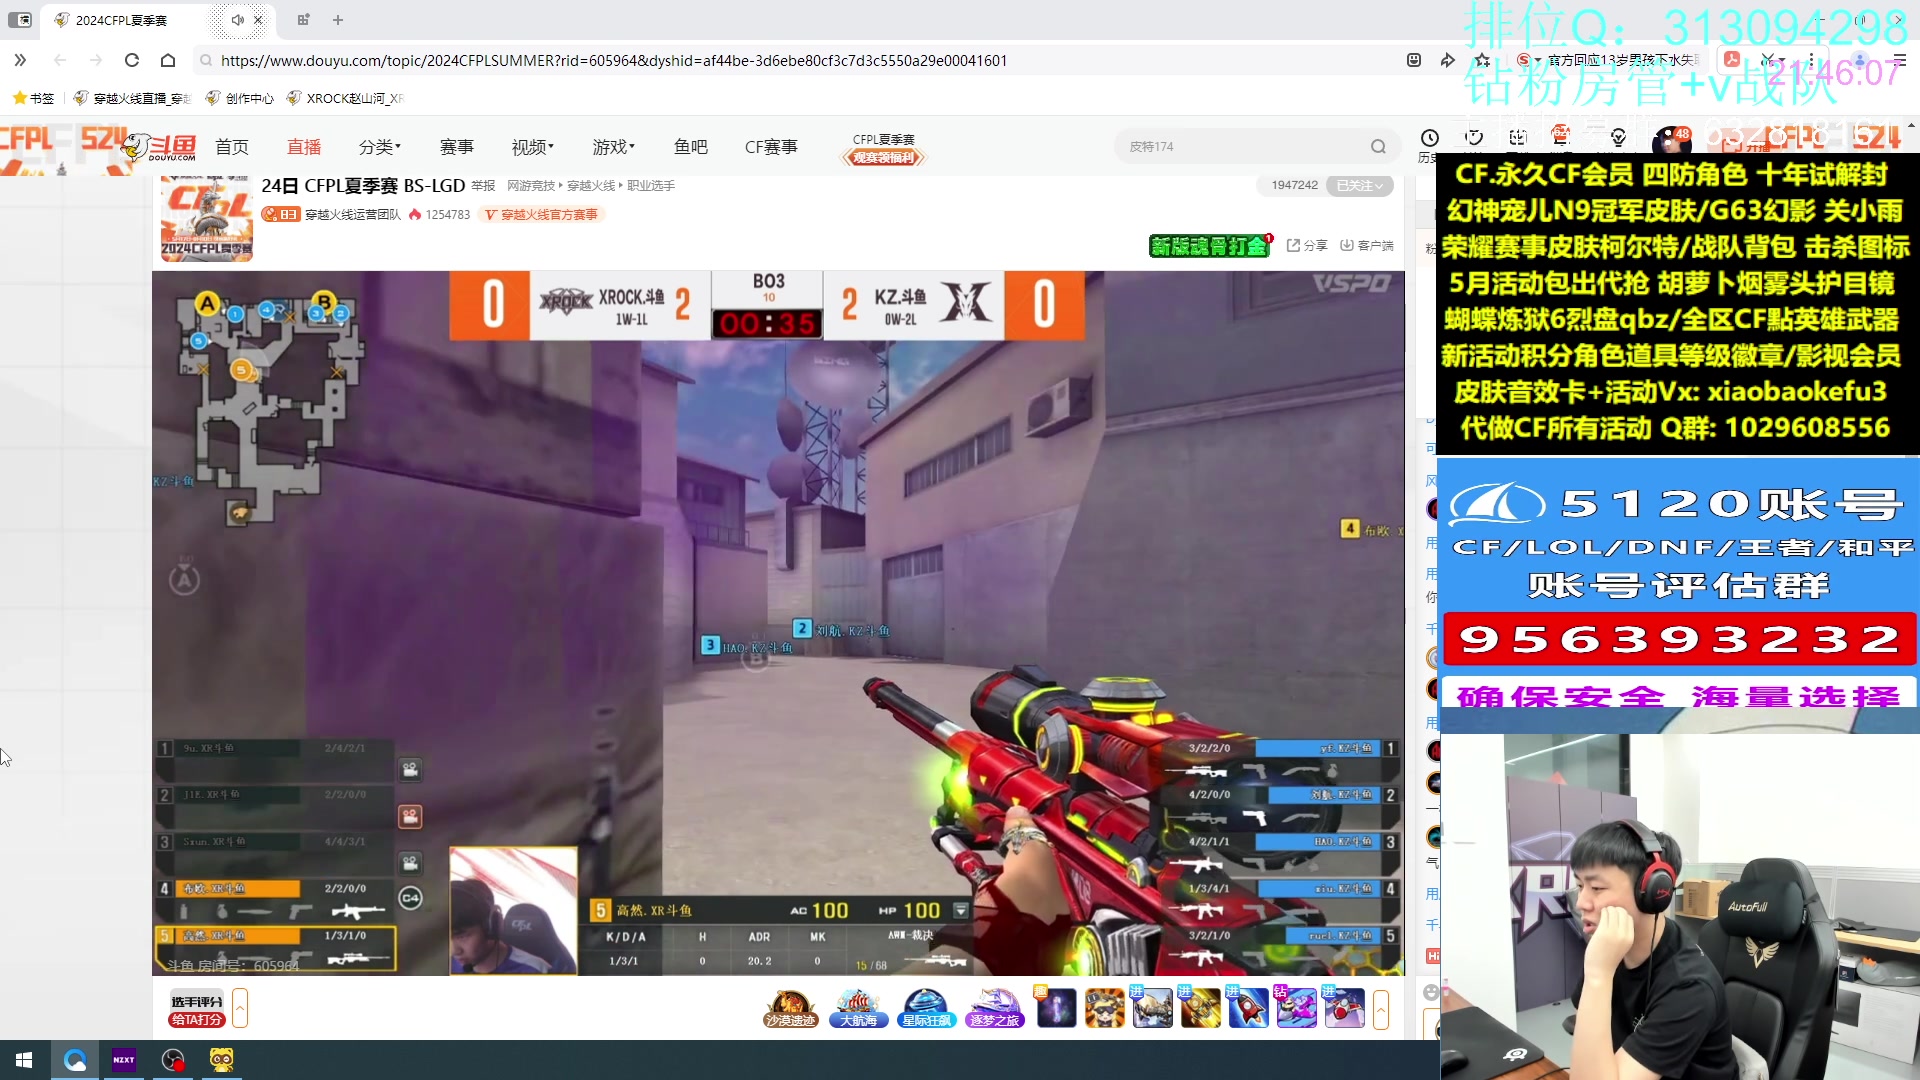The width and height of the screenshot is (1920, 1080).
Task: Select the purple spaceship gift icon
Action: point(1296,1008)
